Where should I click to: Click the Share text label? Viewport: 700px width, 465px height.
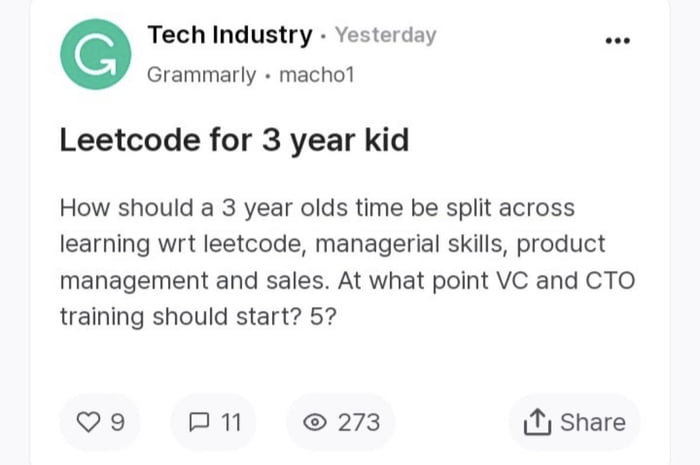pyautogui.click(x=593, y=422)
